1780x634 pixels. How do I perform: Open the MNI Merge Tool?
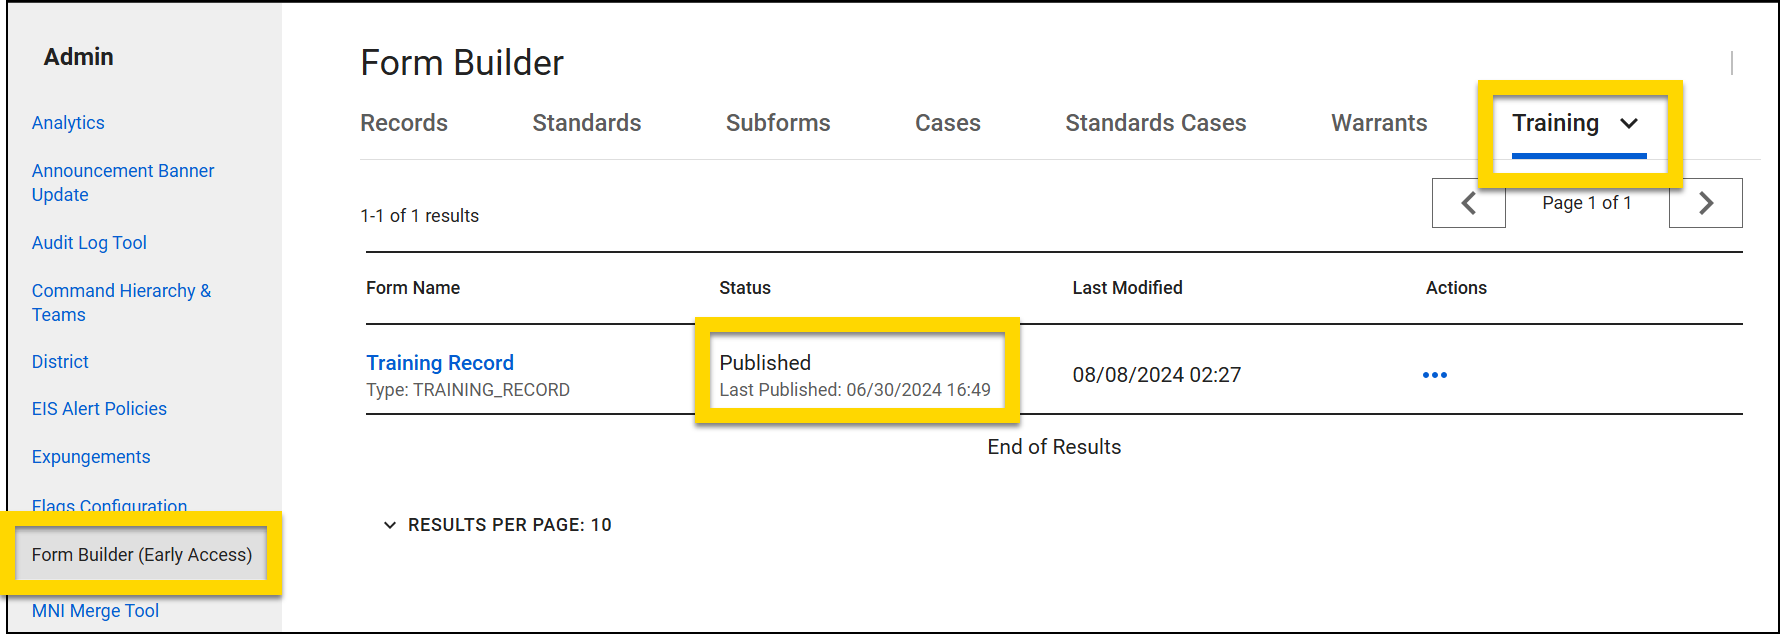(95, 610)
